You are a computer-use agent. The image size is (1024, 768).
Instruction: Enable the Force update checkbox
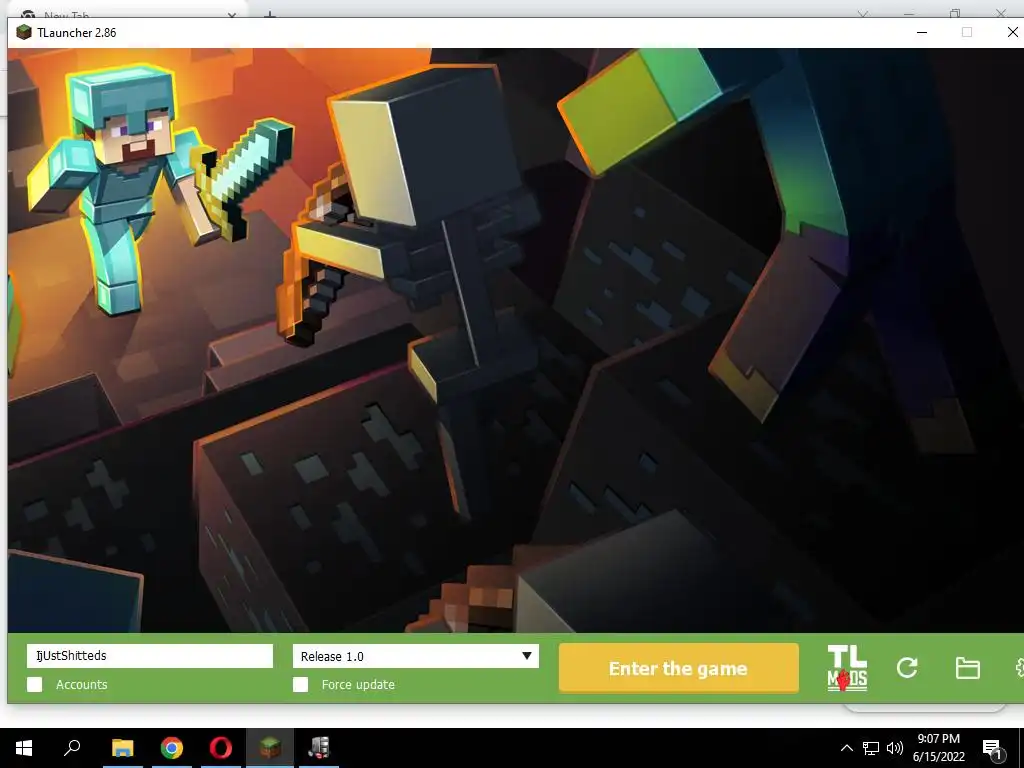[300, 684]
